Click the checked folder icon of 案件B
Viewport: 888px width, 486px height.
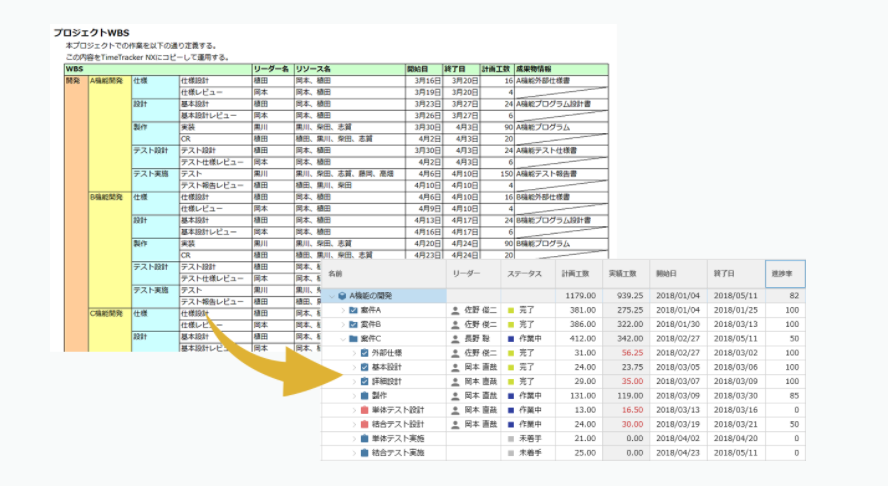[353, 324]
